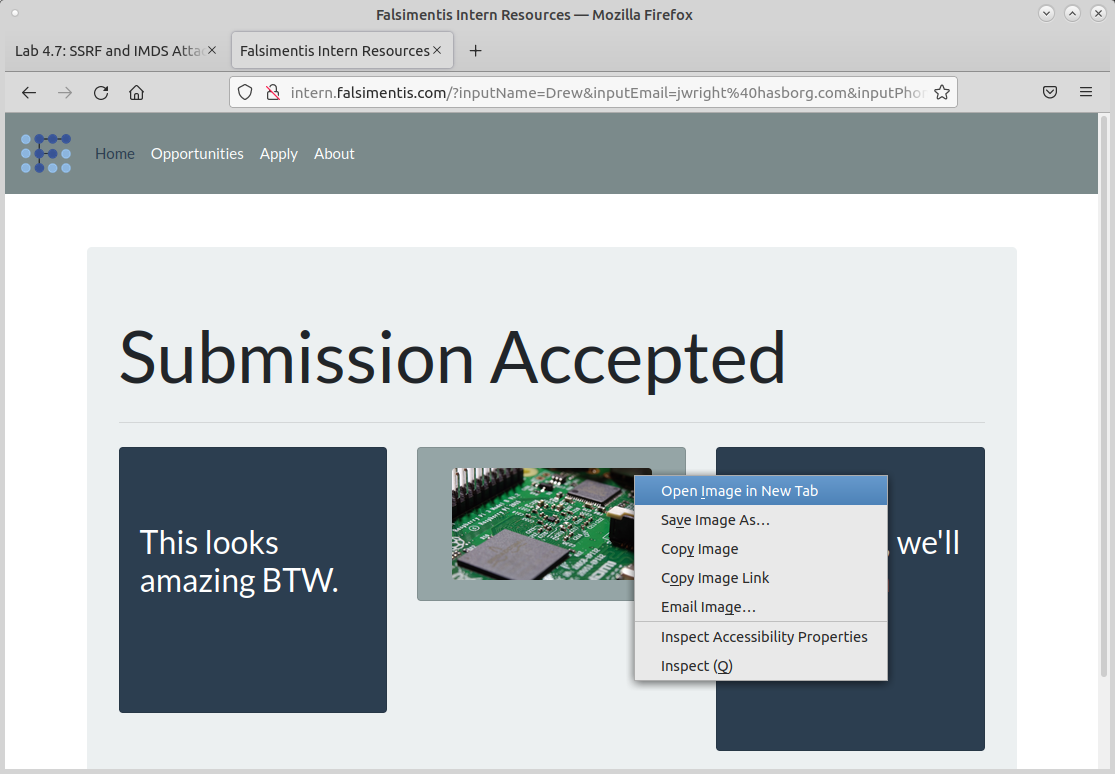Go back with the browser back arrow
The height and width of the screenshot is (774, 1115).
[28, 92]
